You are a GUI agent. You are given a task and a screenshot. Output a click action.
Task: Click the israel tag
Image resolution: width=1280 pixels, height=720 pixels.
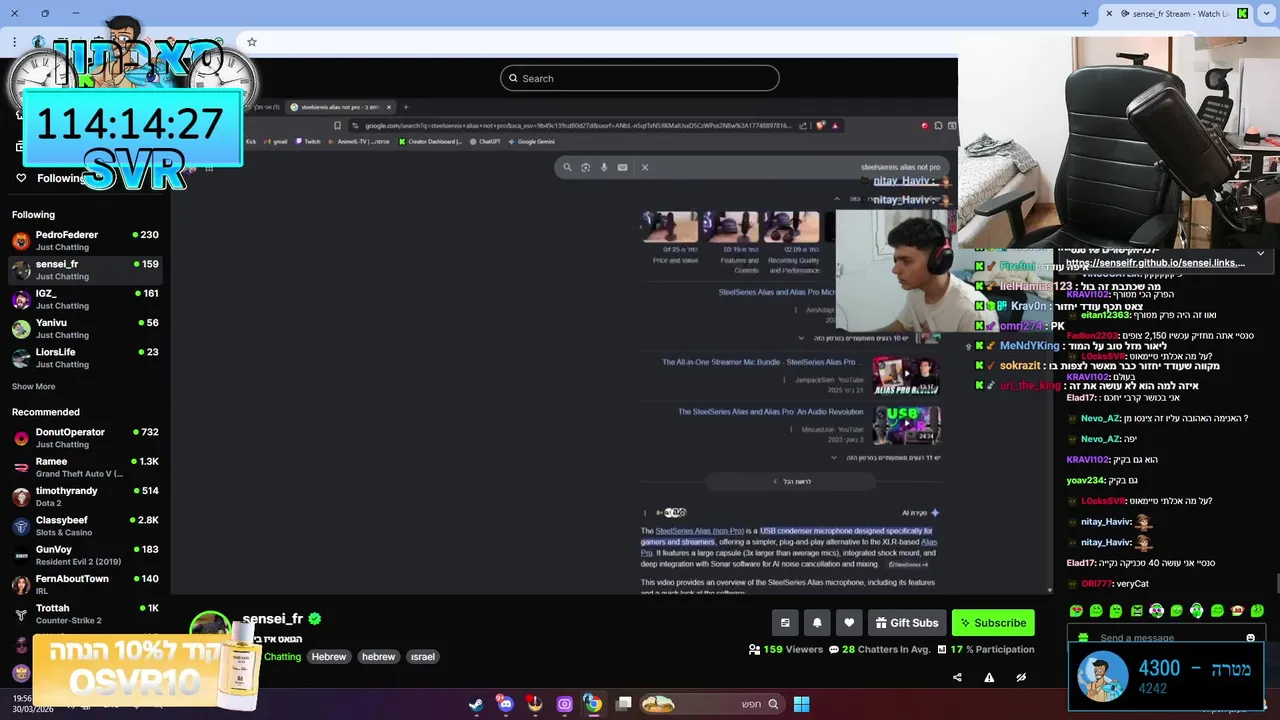[423, 657]
